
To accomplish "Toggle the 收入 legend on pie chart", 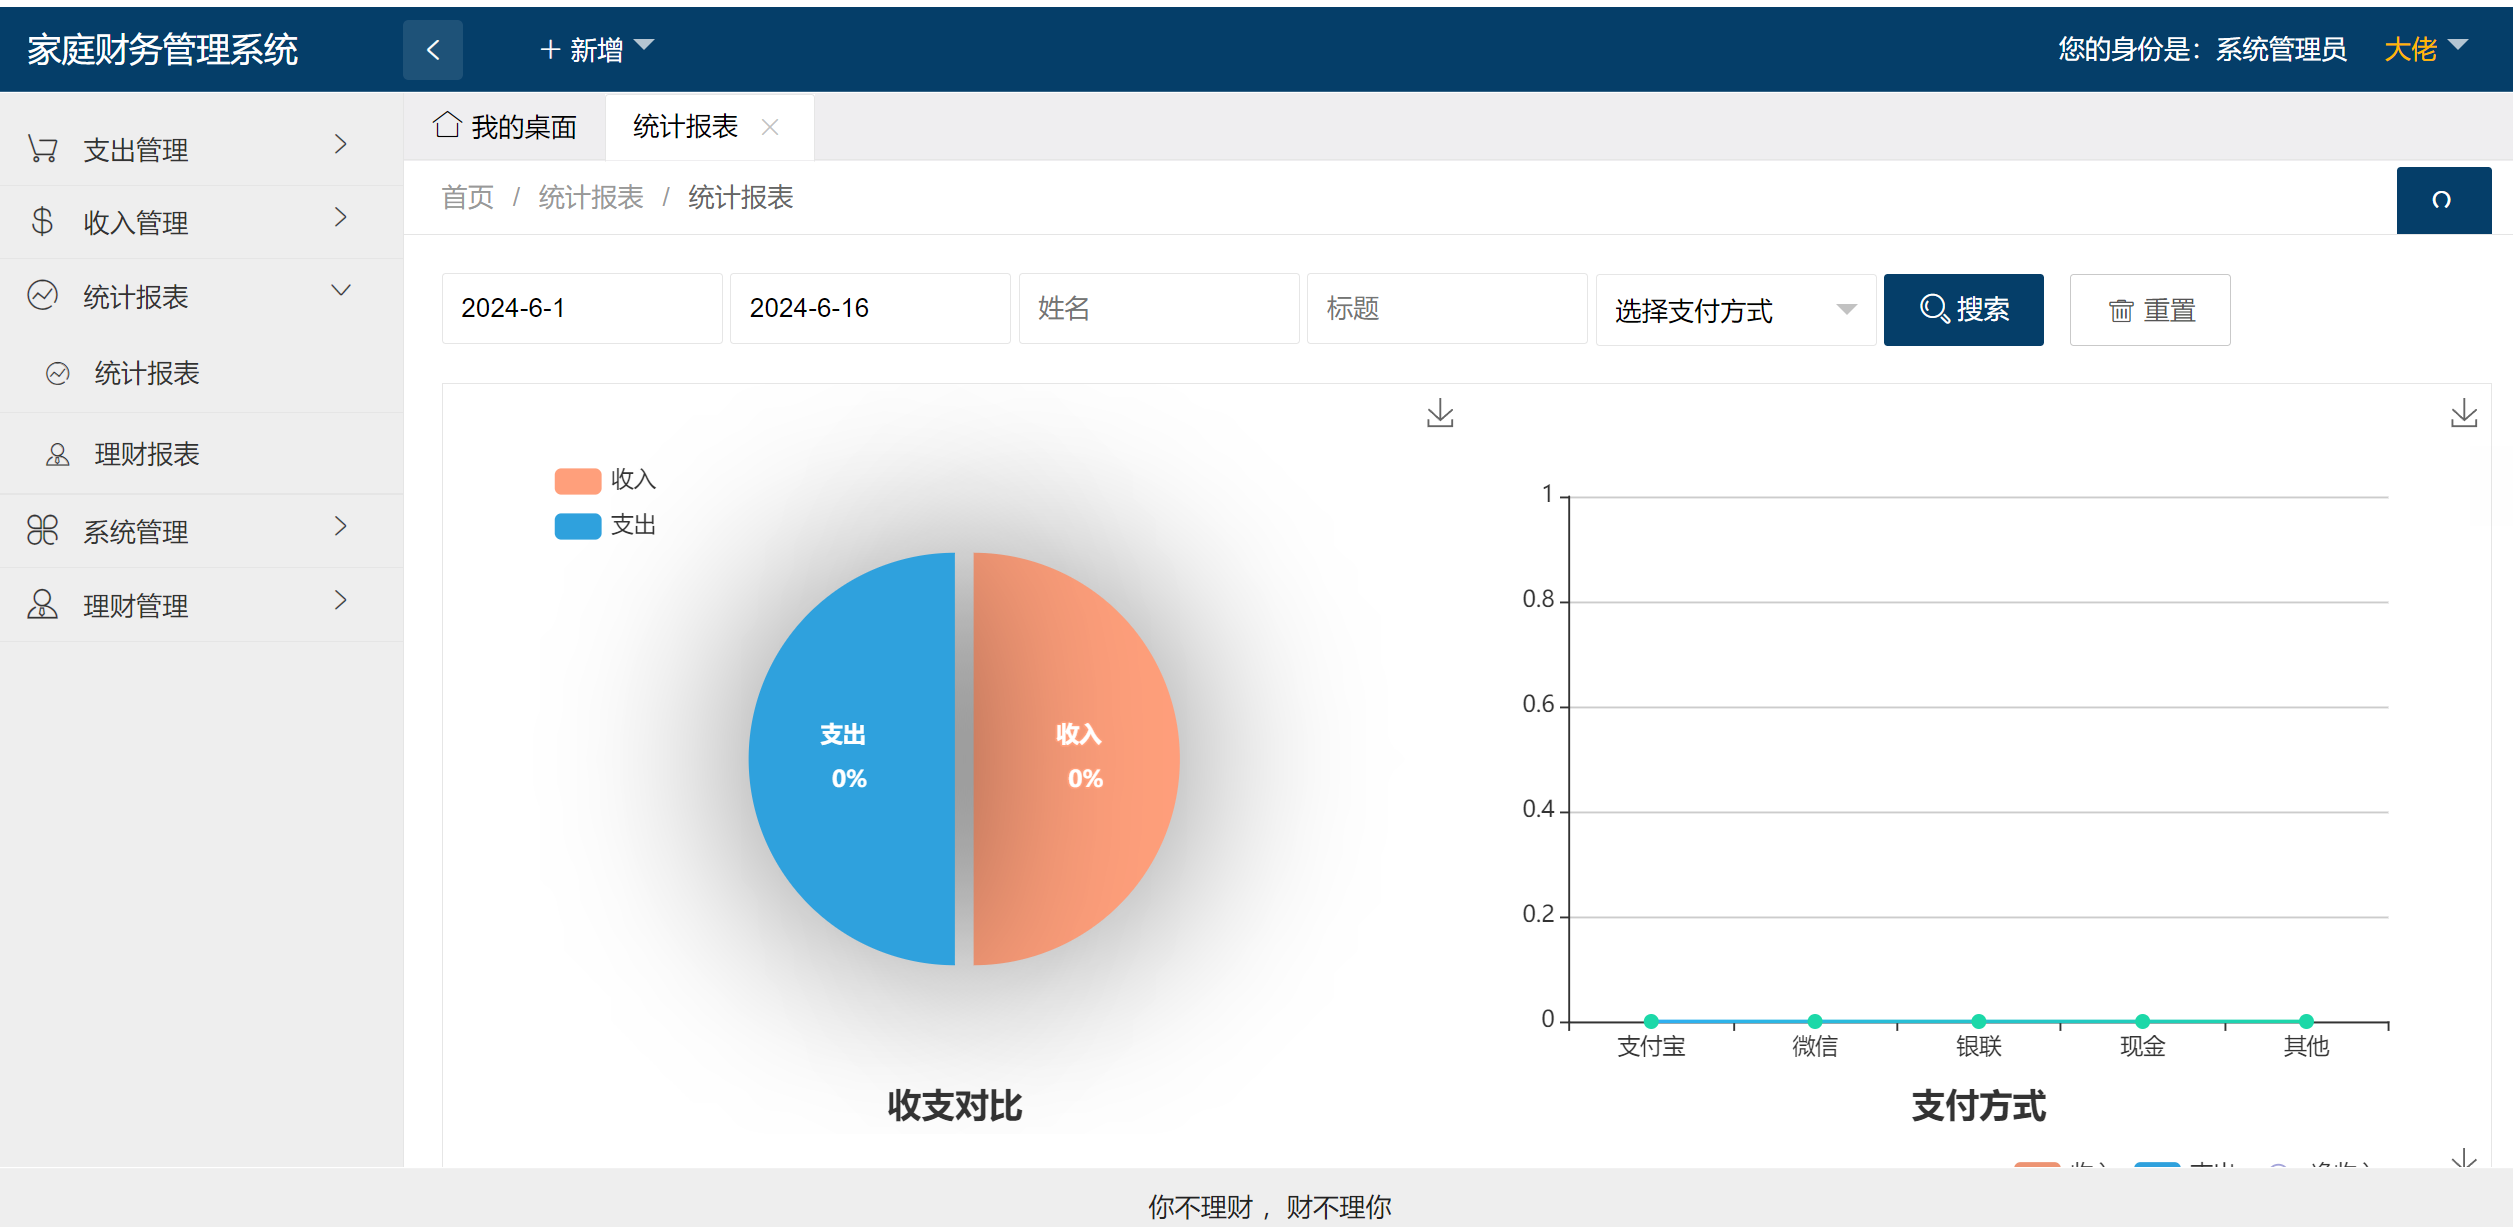I will [606, 480].
